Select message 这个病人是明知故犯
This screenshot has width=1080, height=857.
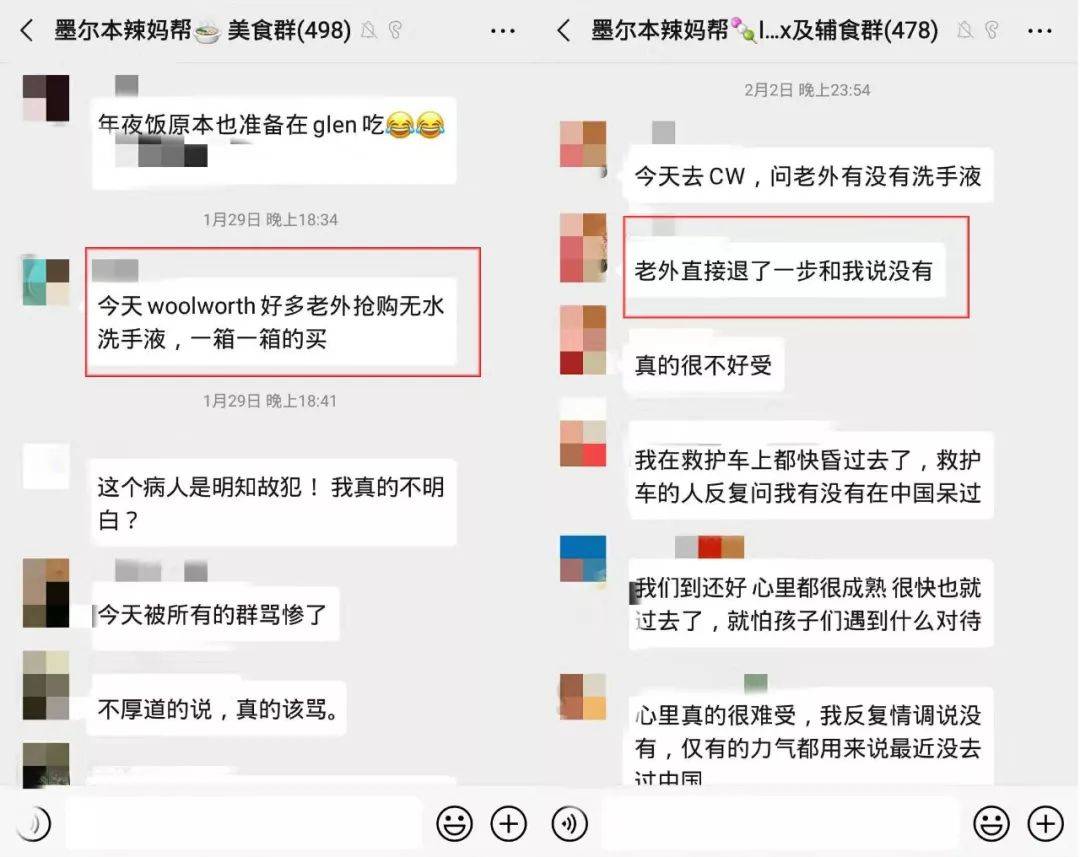pyautogui.click(x=273, y=503)
